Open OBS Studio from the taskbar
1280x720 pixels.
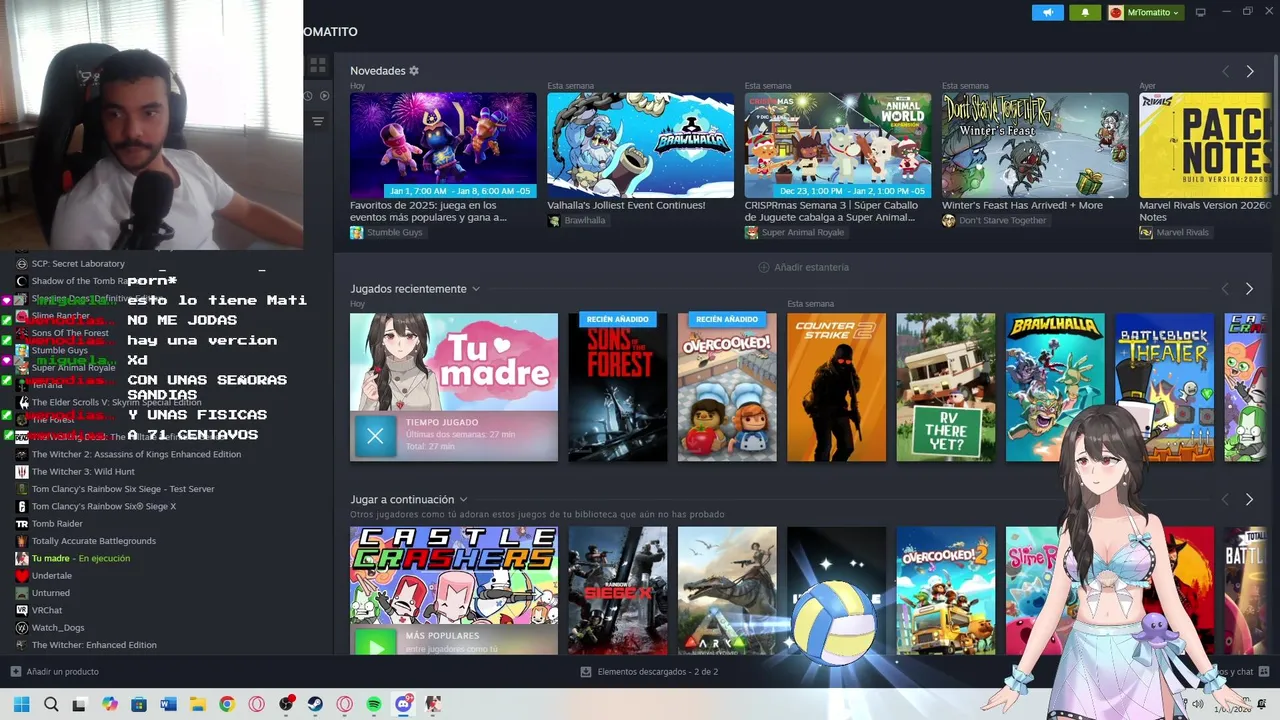(286, 704)
